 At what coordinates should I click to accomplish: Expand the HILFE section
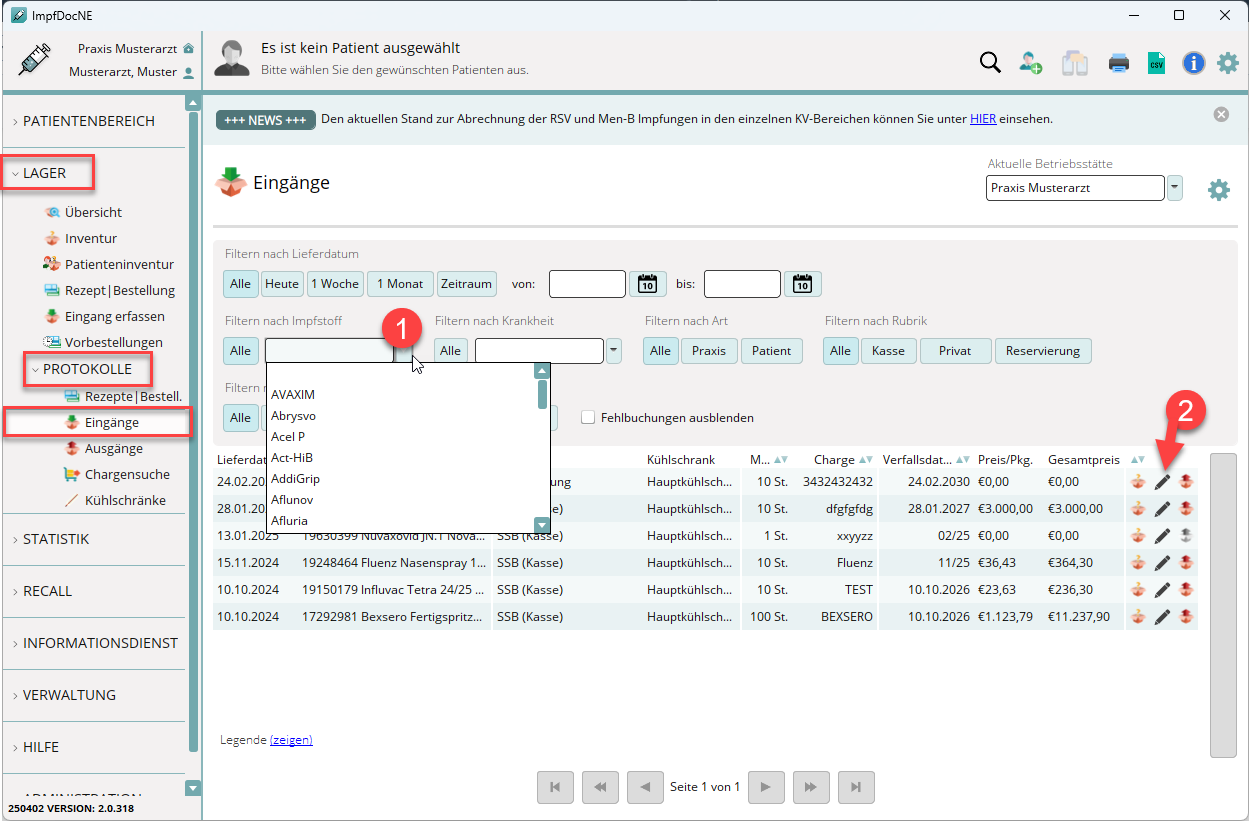pyautogui.click(x=41, y=747)
